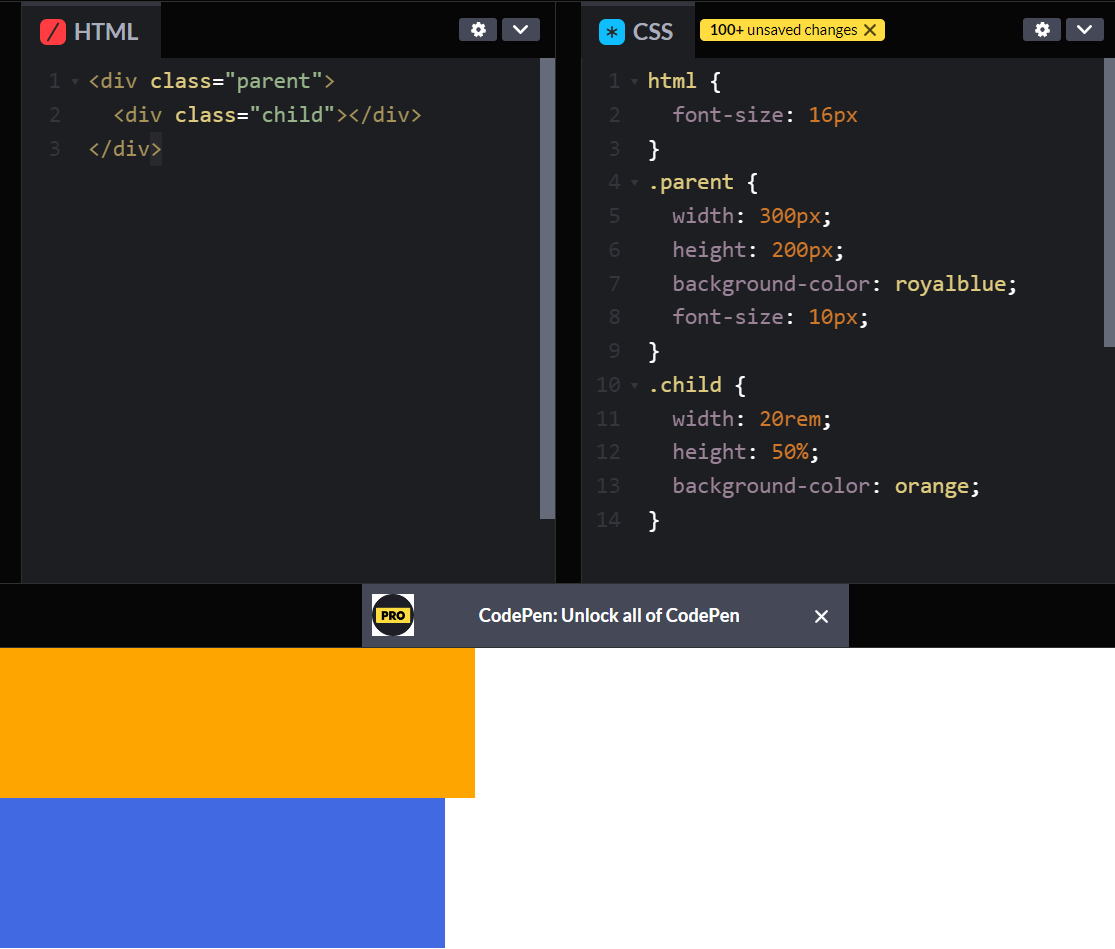Collapse the html rule fold arrow

[x=634, y=82]
